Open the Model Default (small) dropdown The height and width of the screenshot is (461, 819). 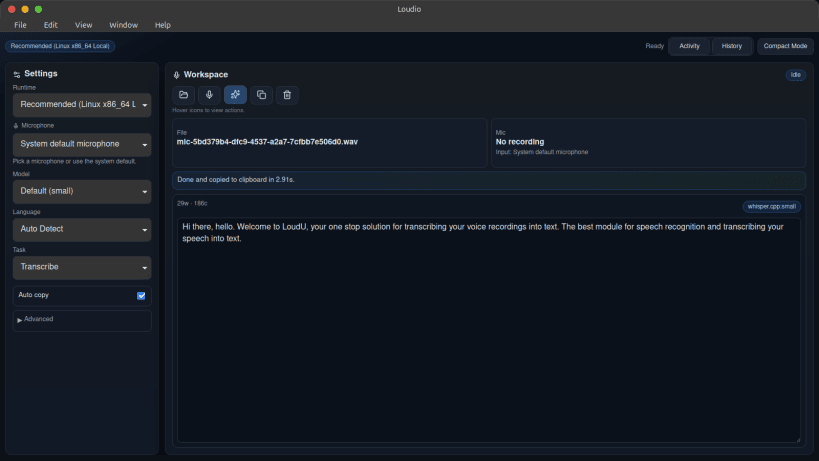[82, 192]
